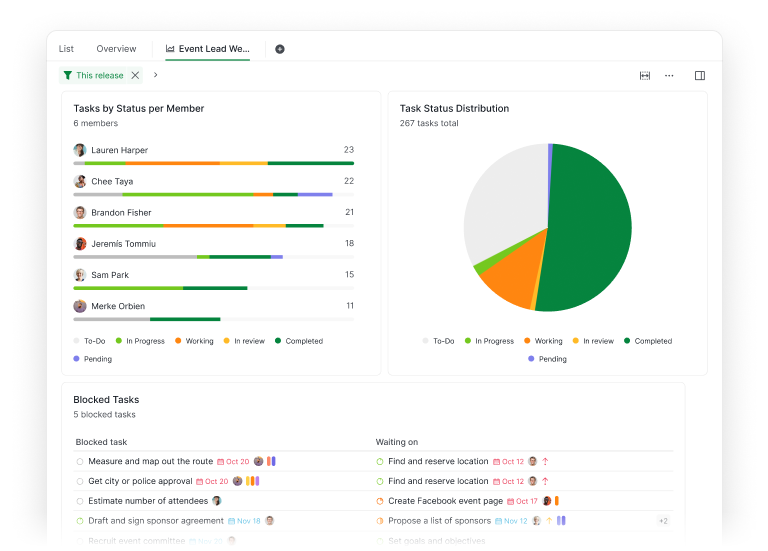Add a new view with plus icon

(280, 49)
